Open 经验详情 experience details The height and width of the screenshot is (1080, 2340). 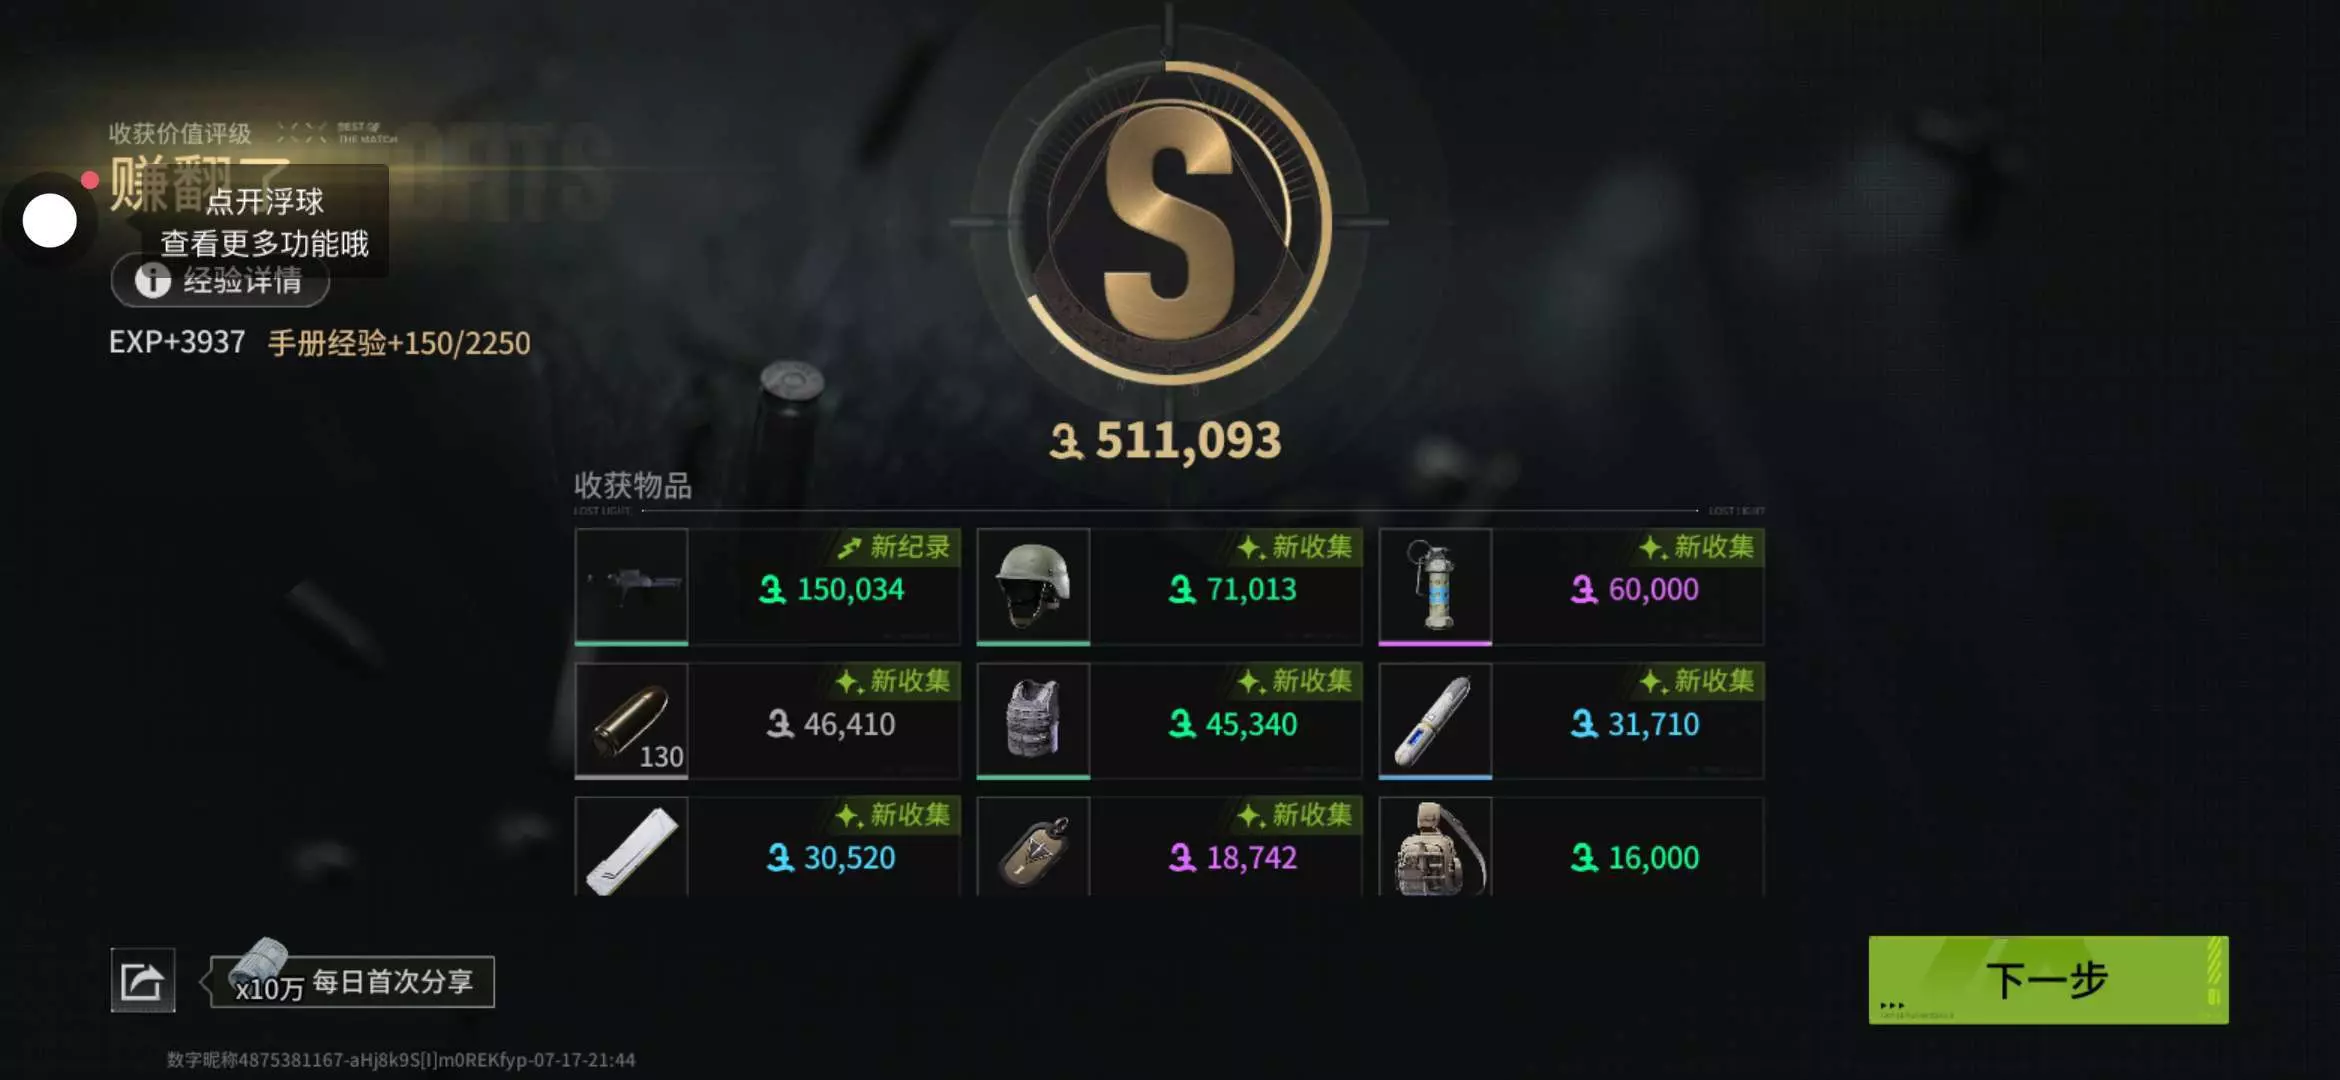220,281
